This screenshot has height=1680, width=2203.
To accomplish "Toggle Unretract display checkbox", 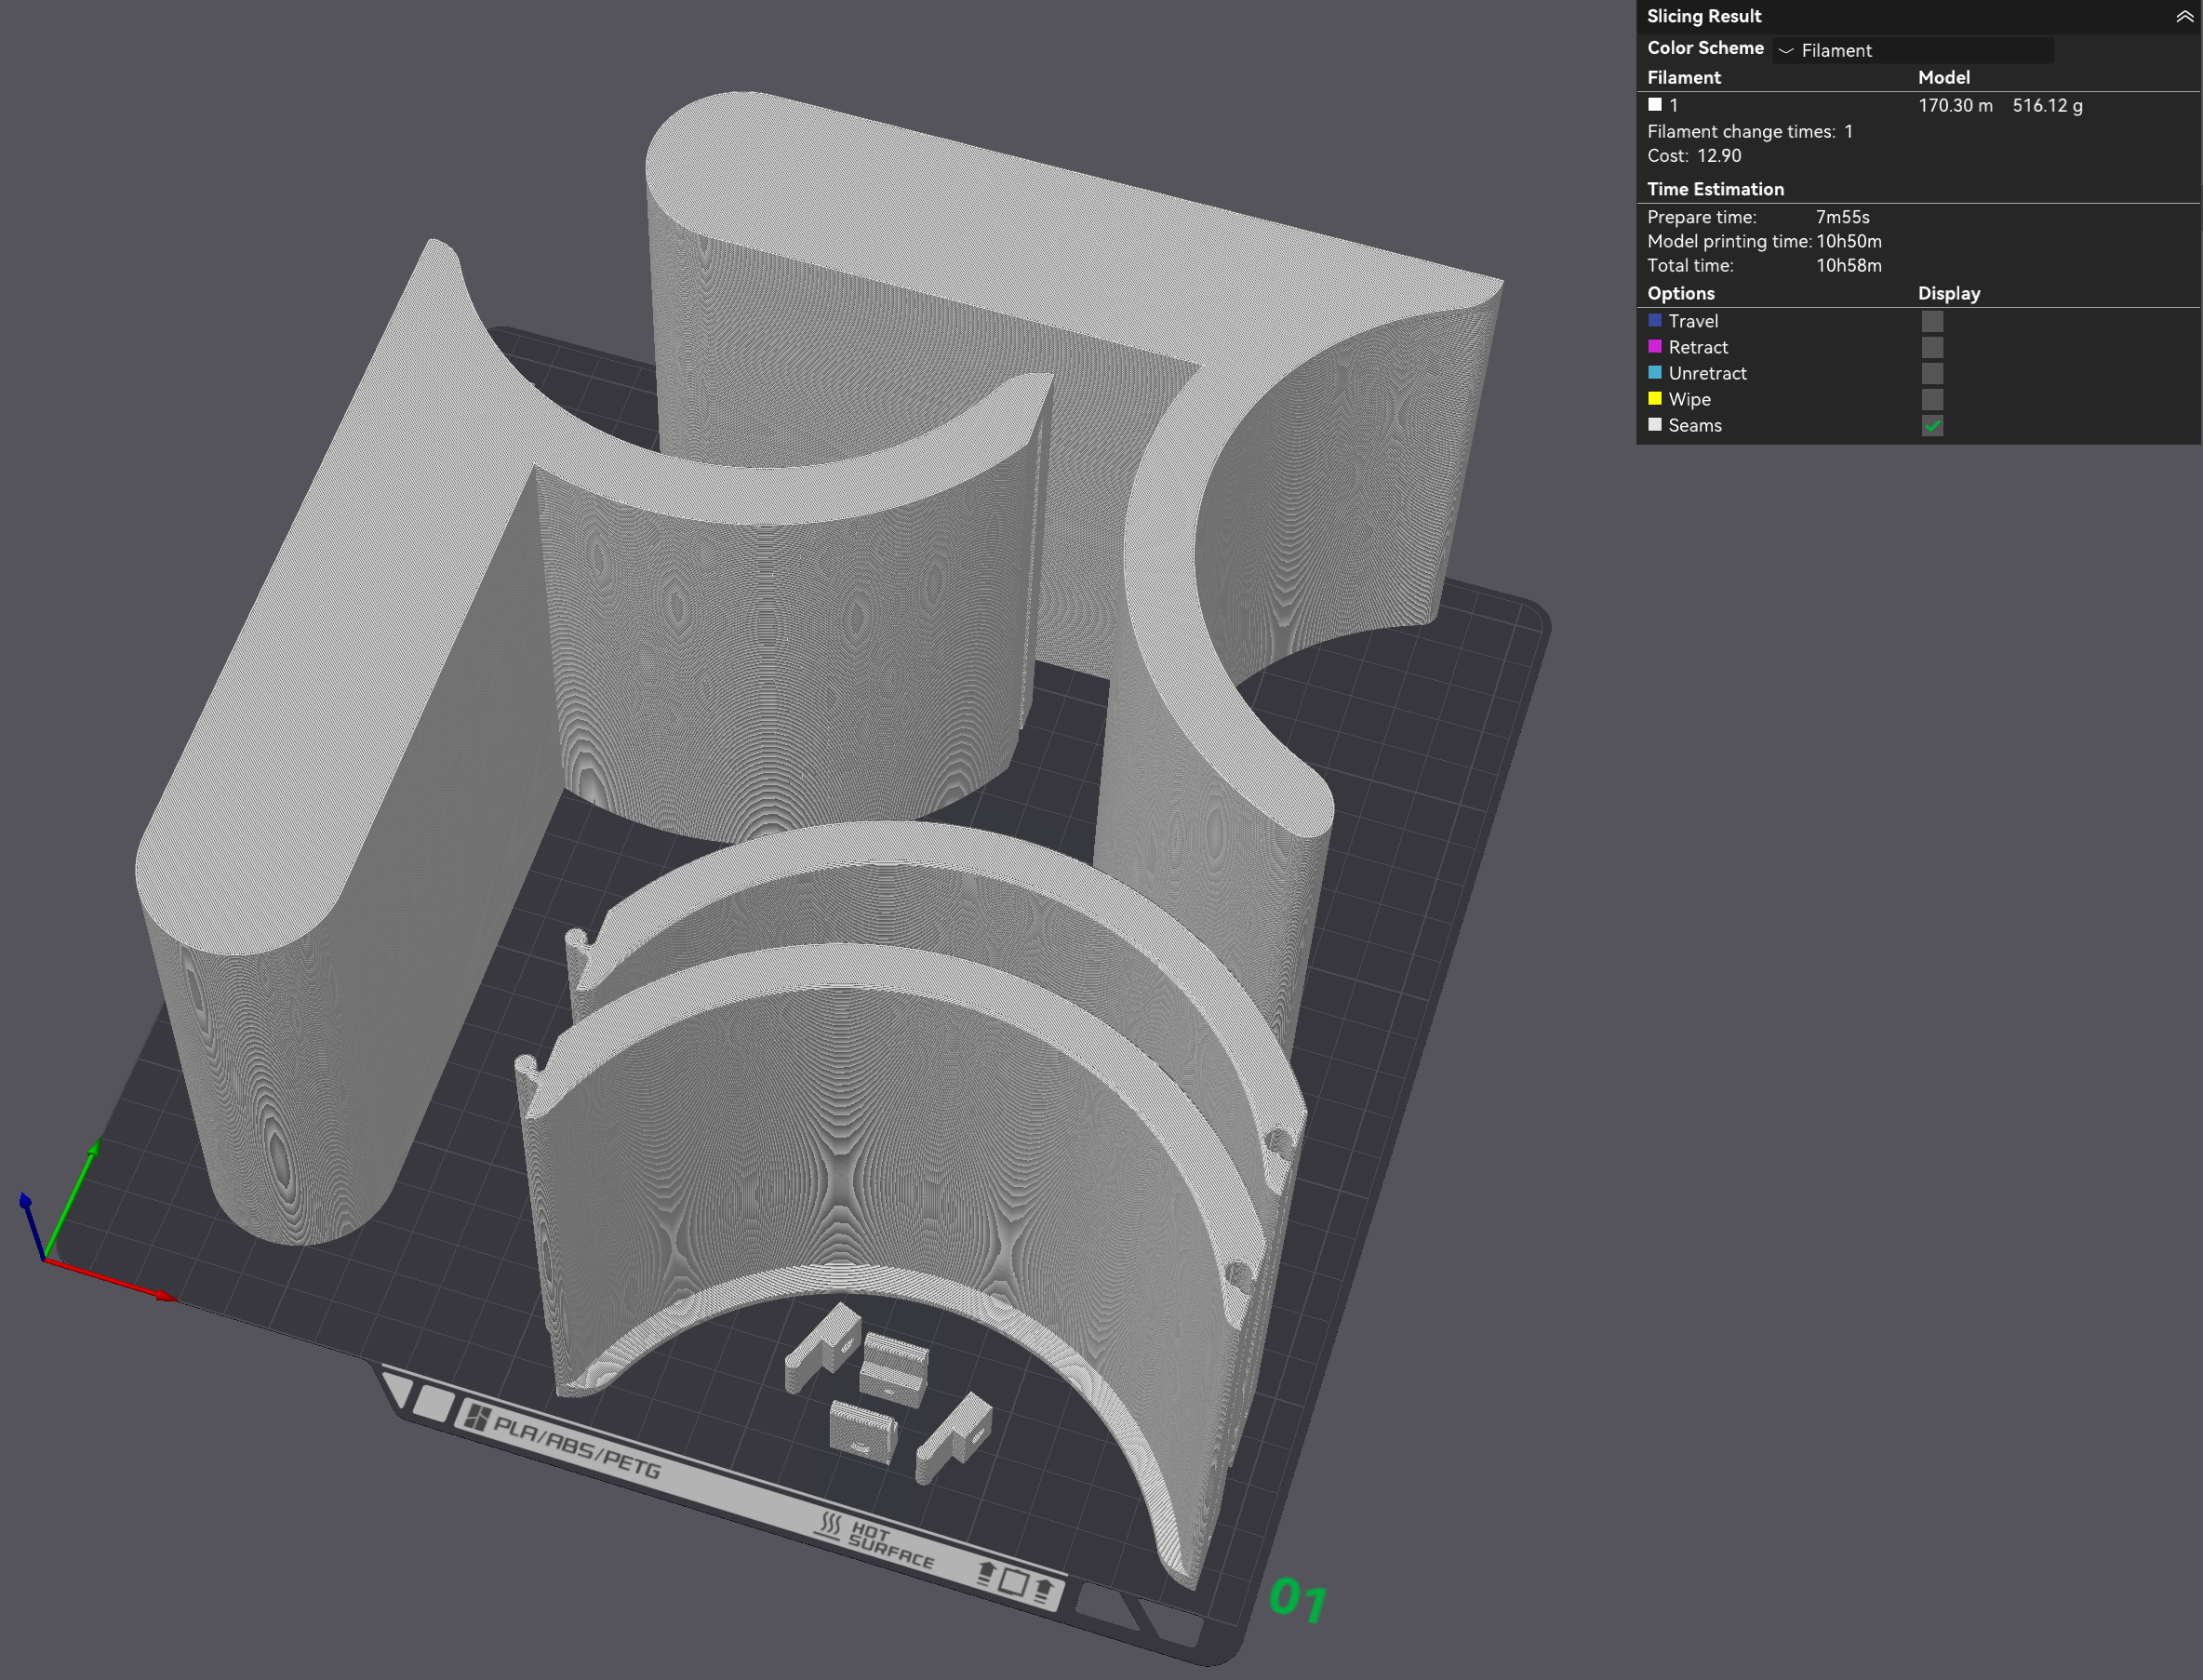I will 1932,373.
